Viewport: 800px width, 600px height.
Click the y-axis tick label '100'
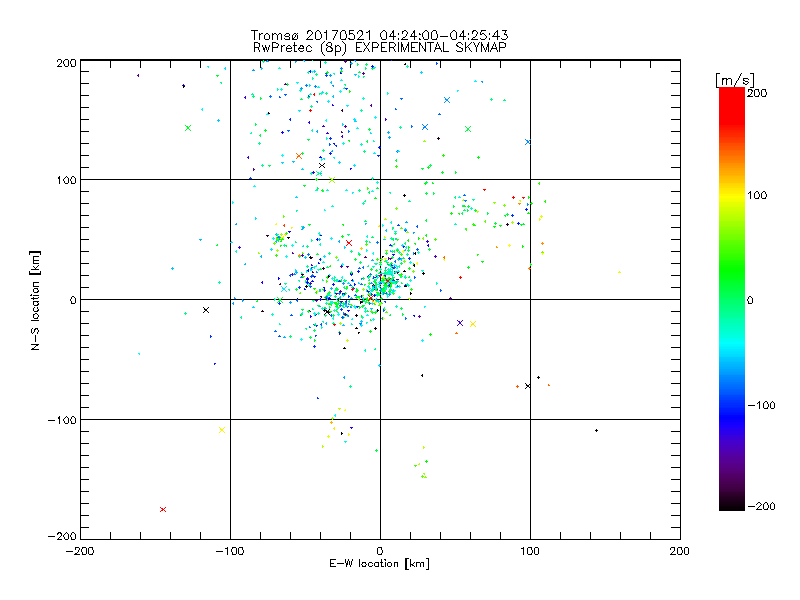pos(66,180)
